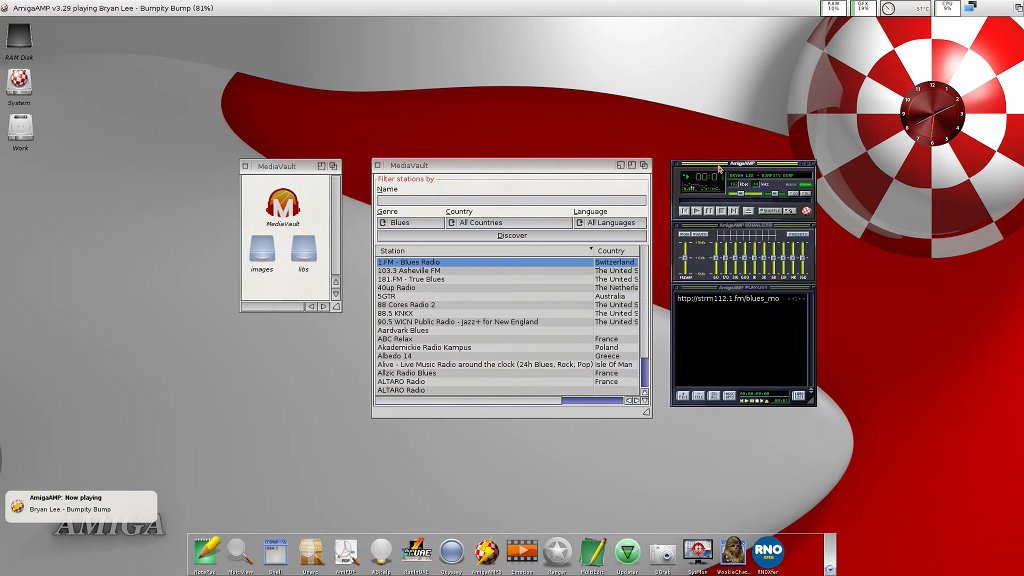This screenshot has width=1024, height=576.
Task: Select 181.FM - True Blues station
Action: (x=507, y=279)
